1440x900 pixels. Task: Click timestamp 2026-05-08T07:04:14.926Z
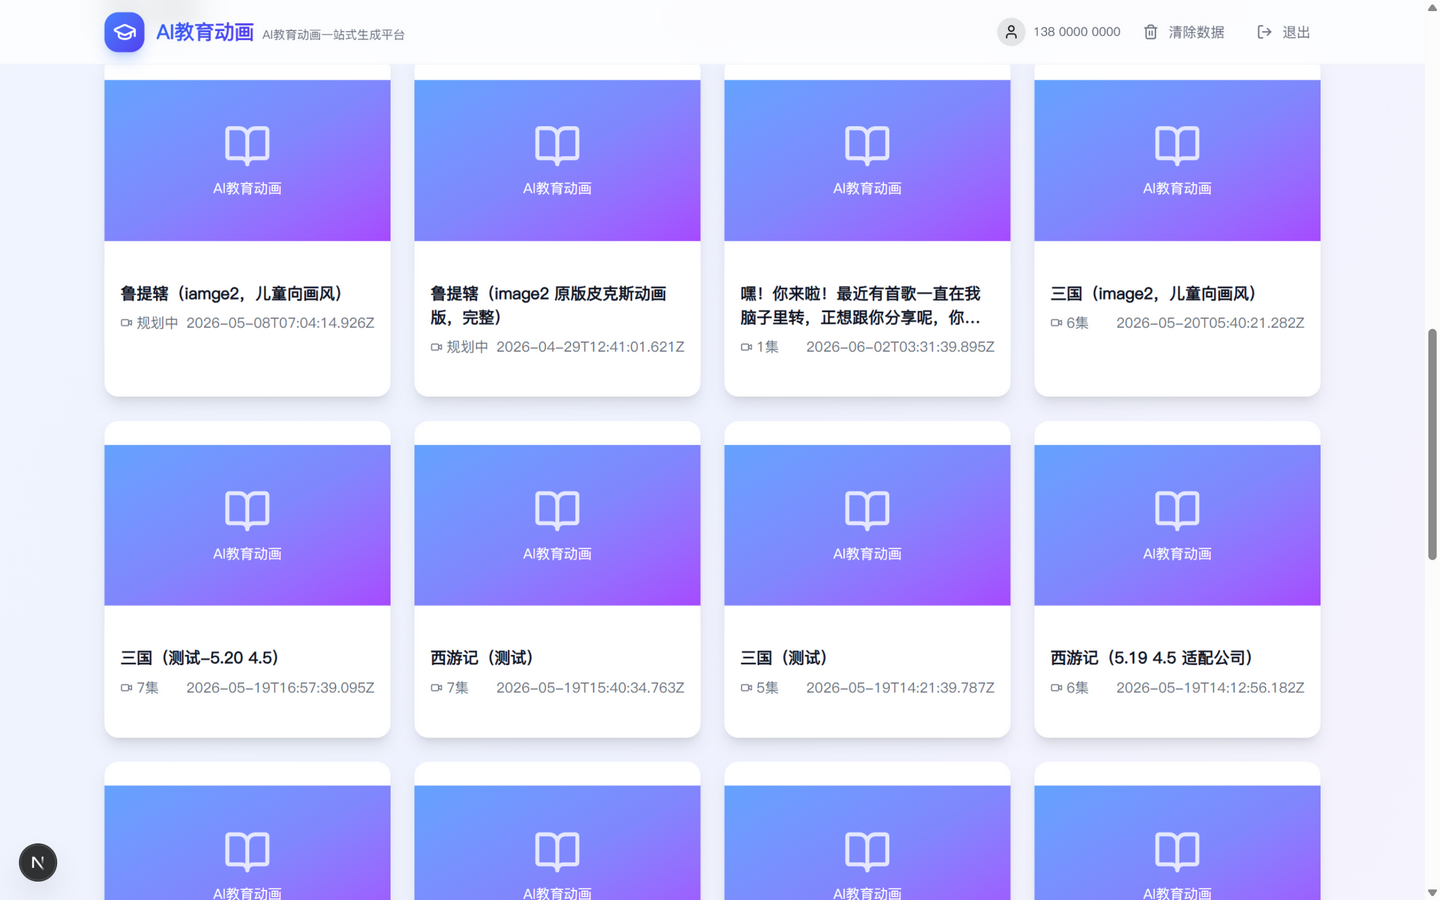(280, 323)
